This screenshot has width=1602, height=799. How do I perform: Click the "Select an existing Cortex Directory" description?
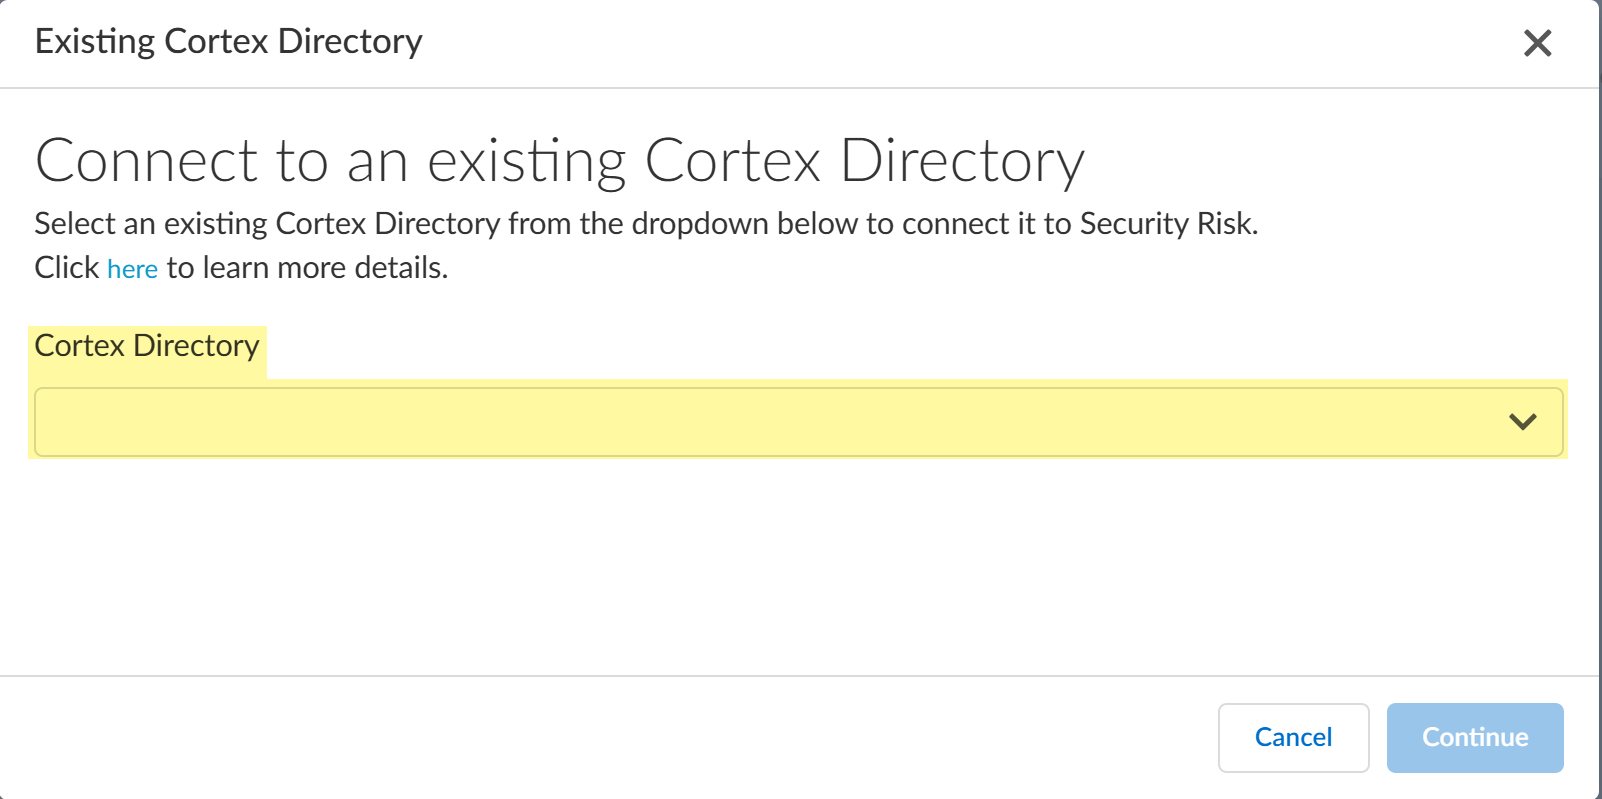pos(645,223)
